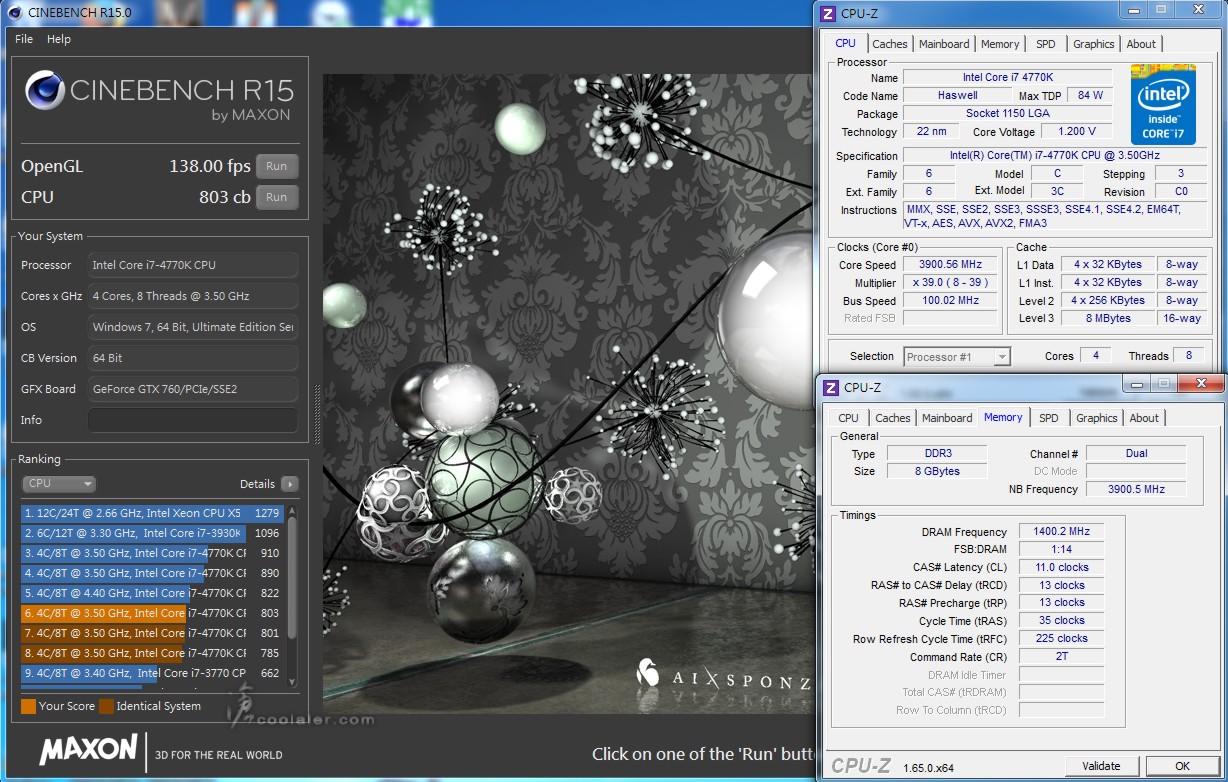Open the File menu in Cinebench
This screenshot has height=782, width=1228.
pyautogui.click(x=24, y=39)
